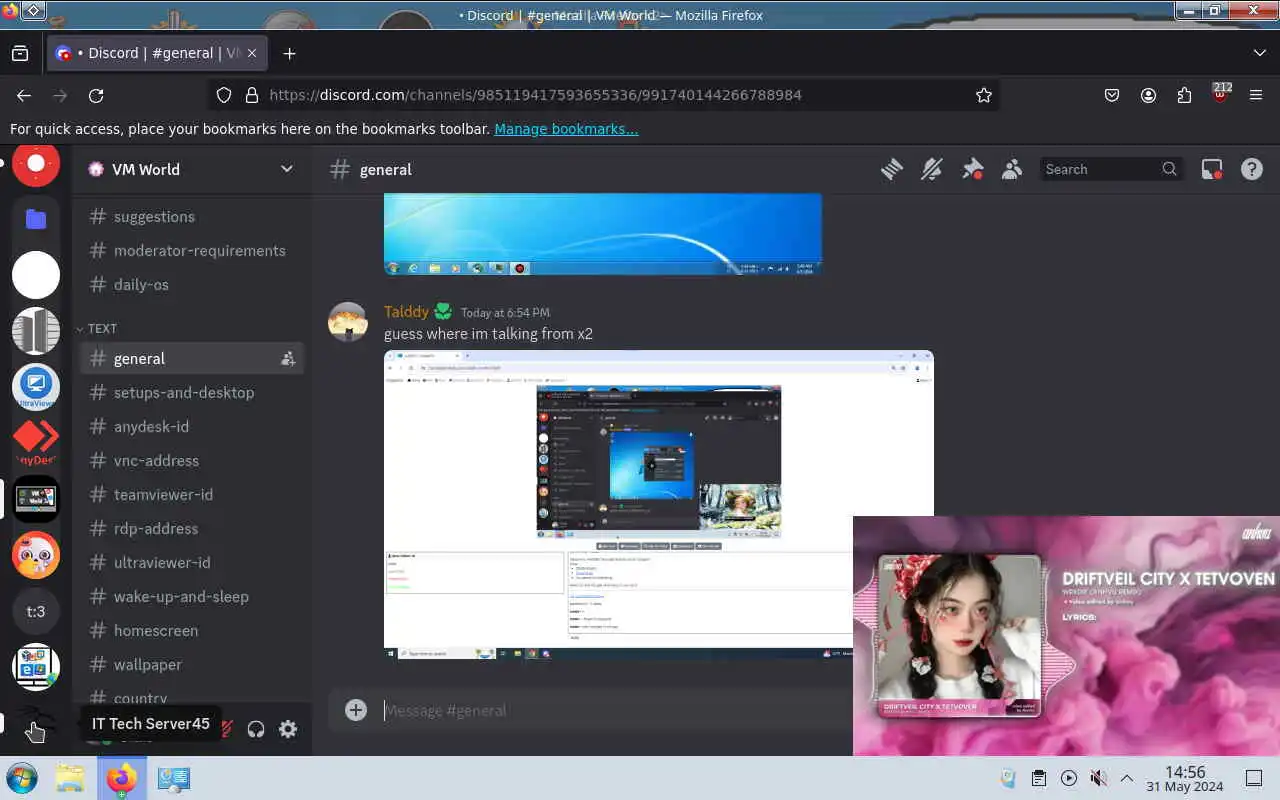Open the #vnc-address channel
This screenshot has width=1280, height=800.
tap(192, 460)
